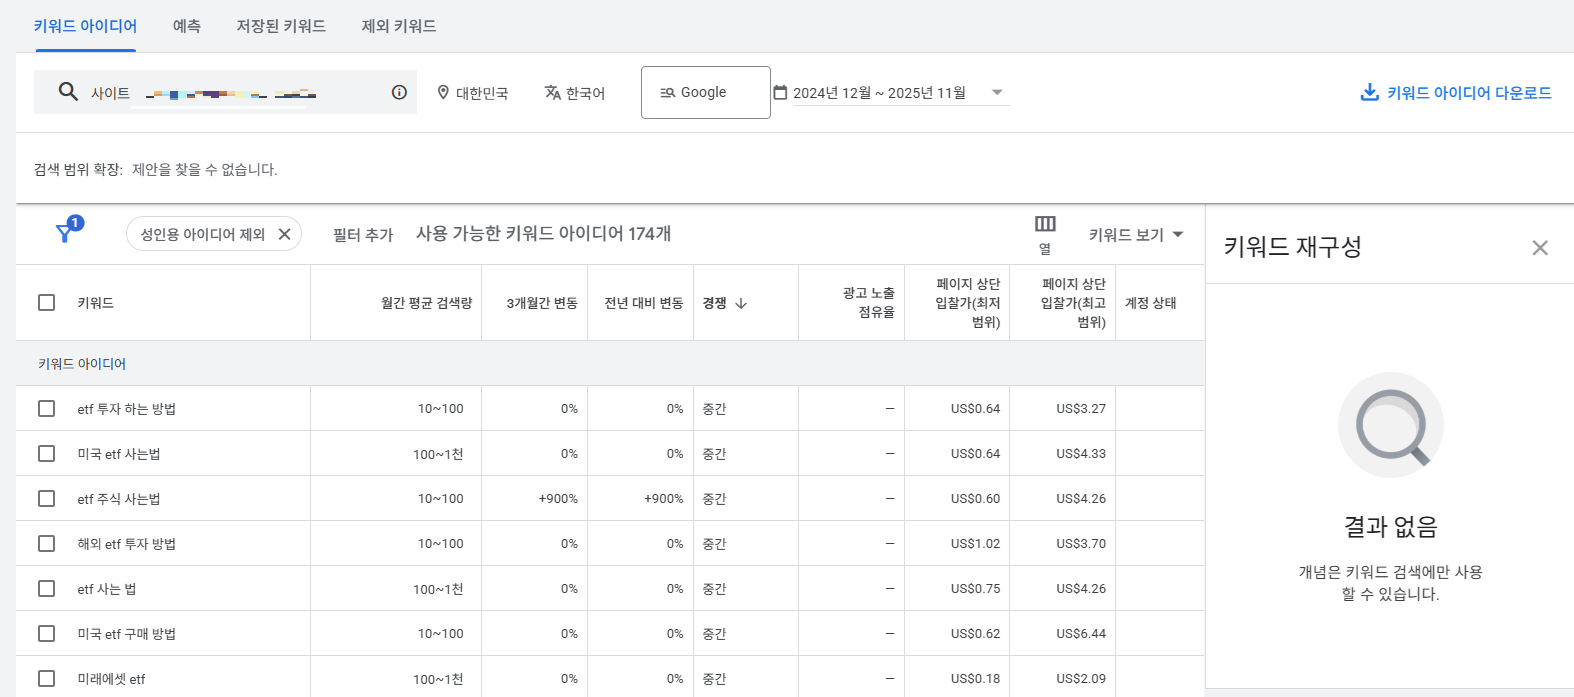Click the download arrow icon
1574x697 pixels.
1369,92
